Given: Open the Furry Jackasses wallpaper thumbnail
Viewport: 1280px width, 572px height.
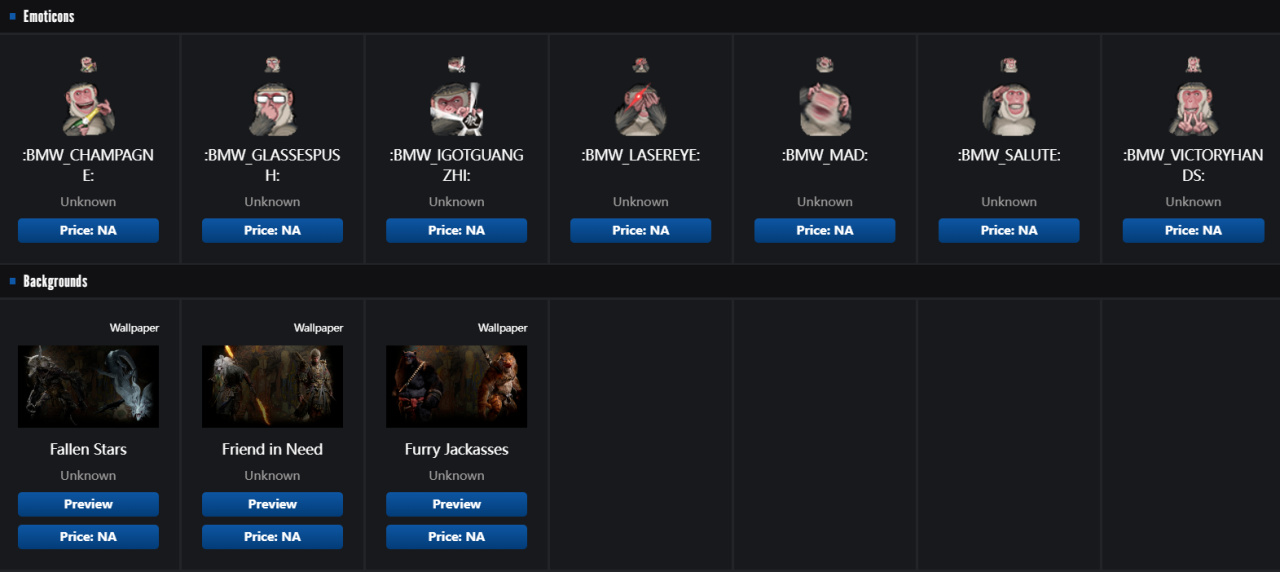Looking at the screenshot, I should click(456, 387).
